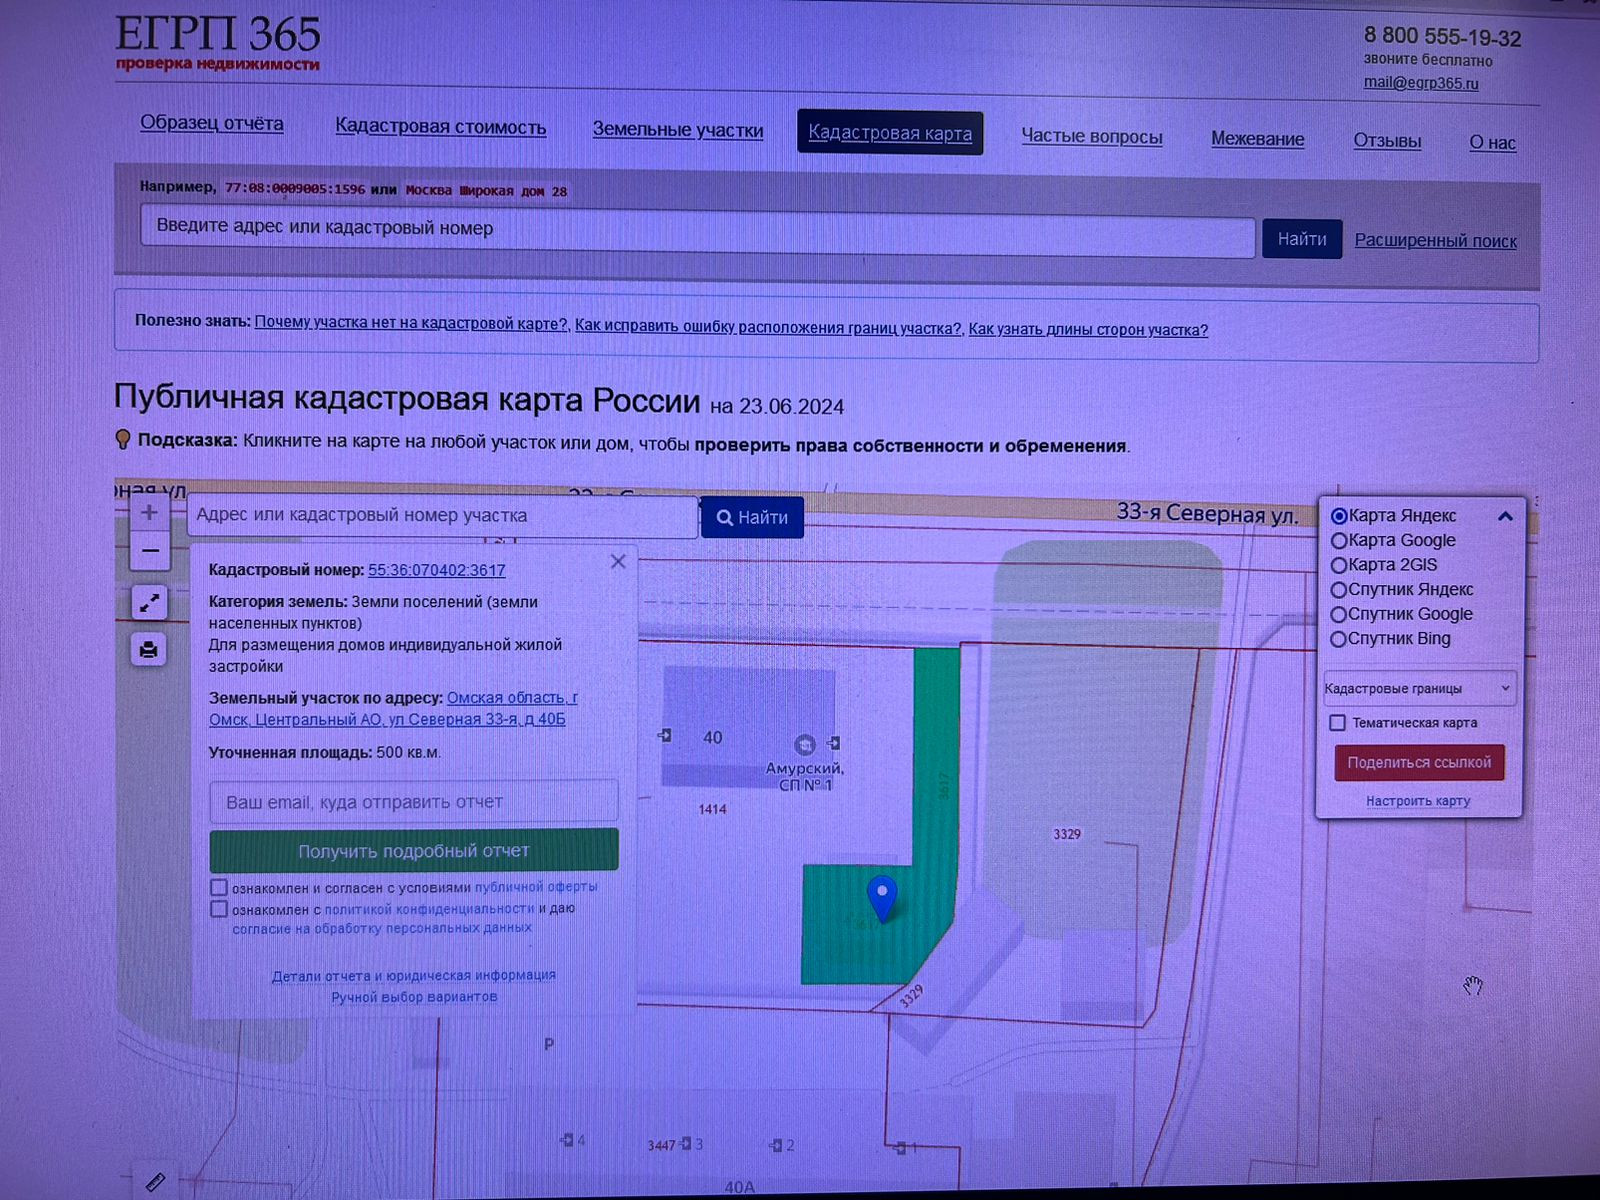The height and width of the screenshot is (1200, 1600).
Task: Navigate to Межевание section
Action: coord(1258,139)
